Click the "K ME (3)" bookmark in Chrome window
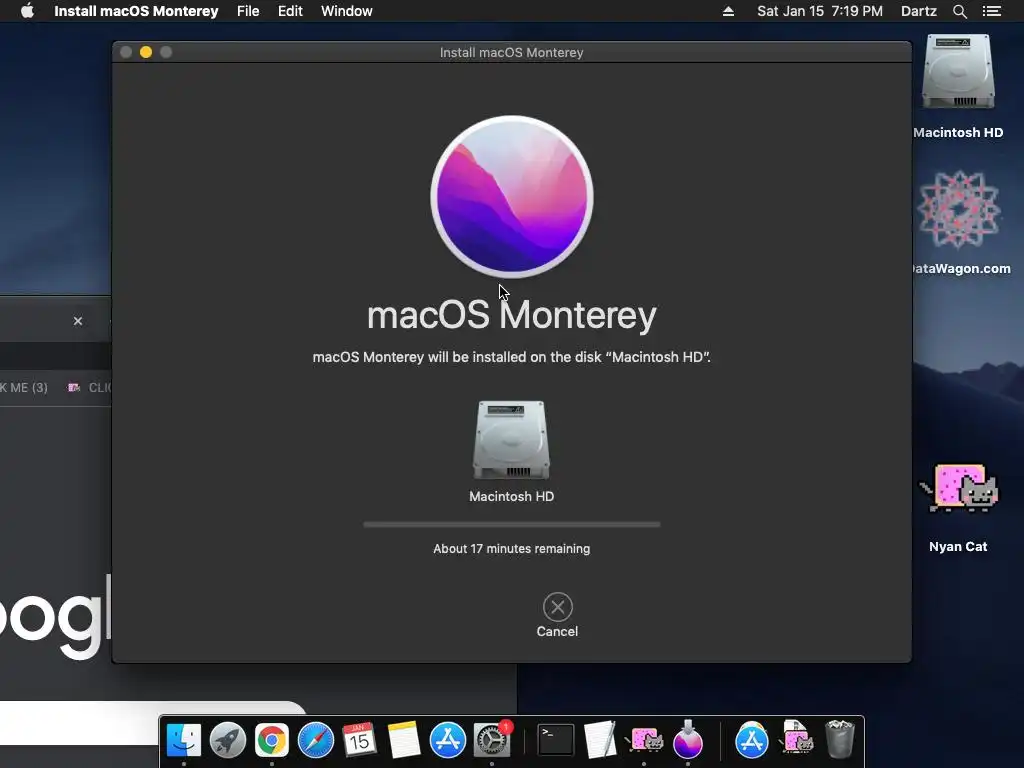This screenshot has height=768, width=1024. pos(24,387)
